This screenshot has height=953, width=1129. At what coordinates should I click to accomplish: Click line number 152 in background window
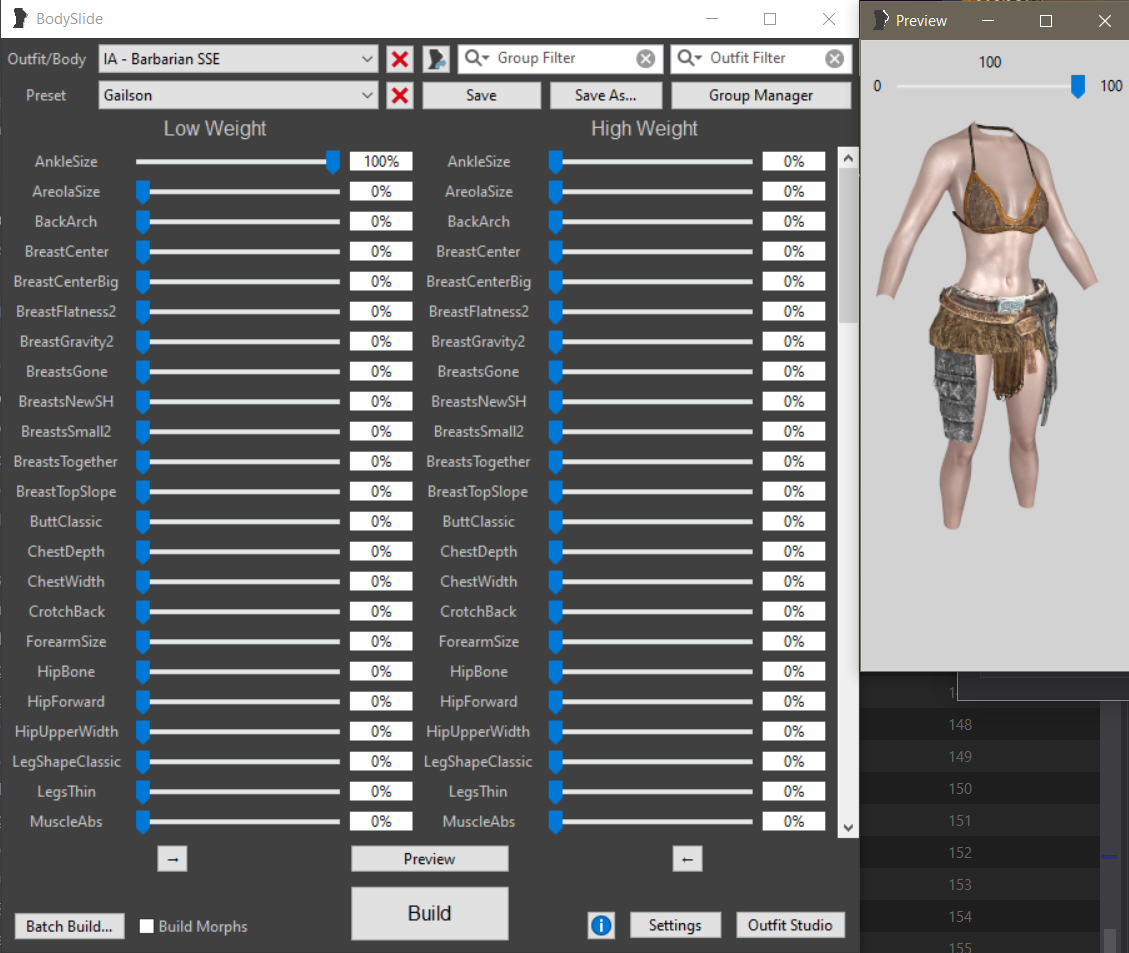point(960,853)
